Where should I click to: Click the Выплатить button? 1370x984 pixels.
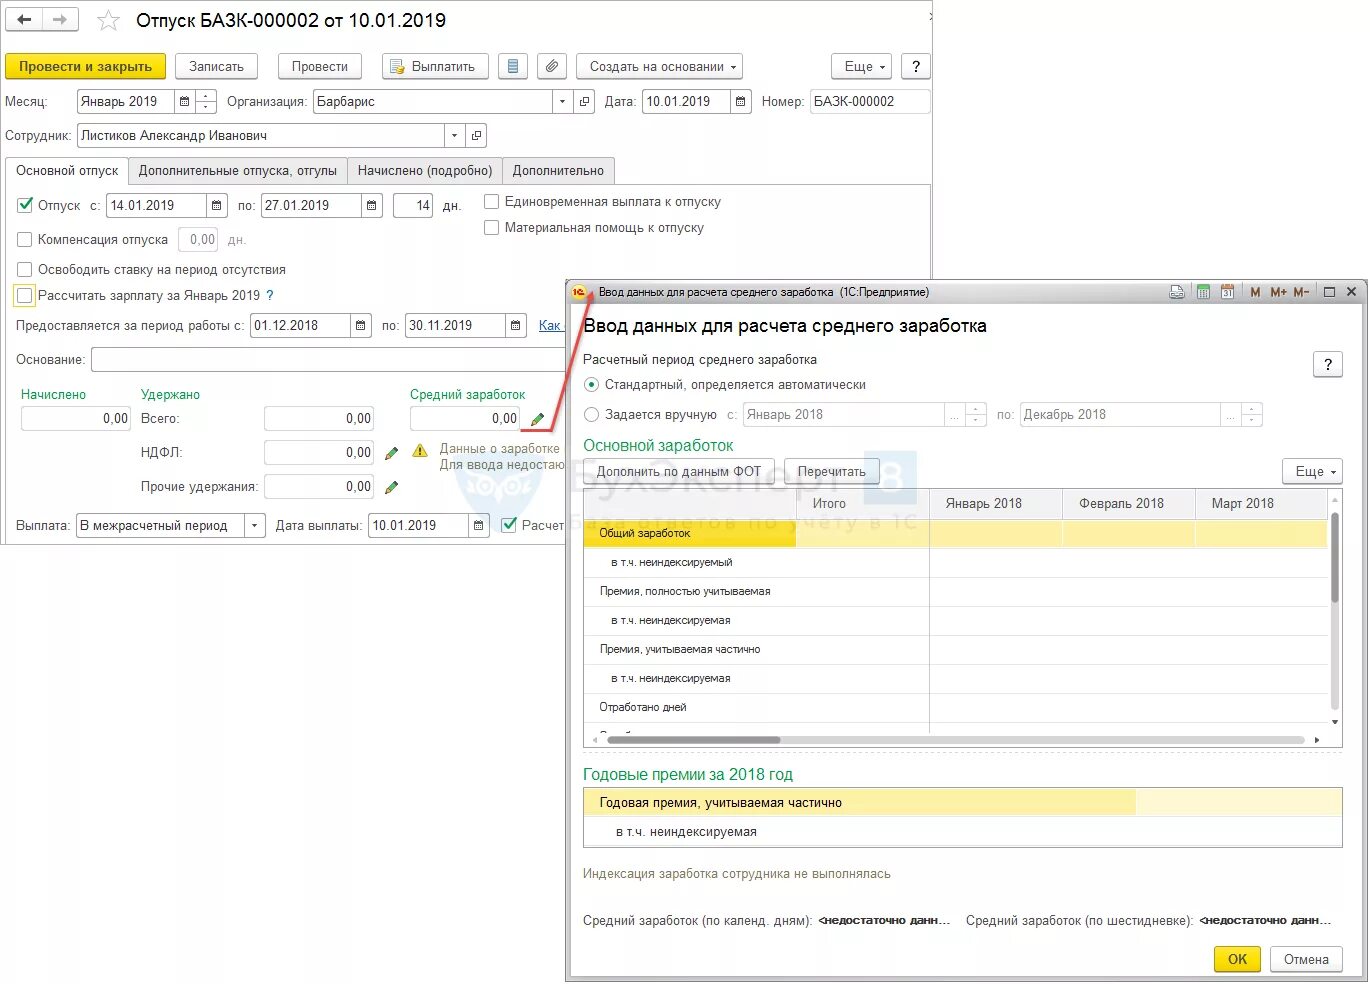[435, 67]
